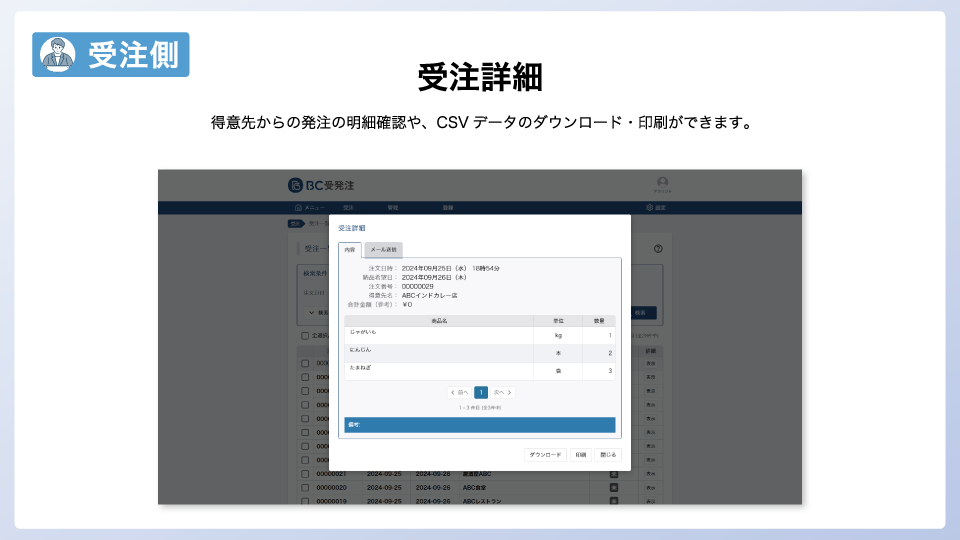Click the 印刷 print button
This screenshot has width=960, height=540.
click(x=580, y=455)
